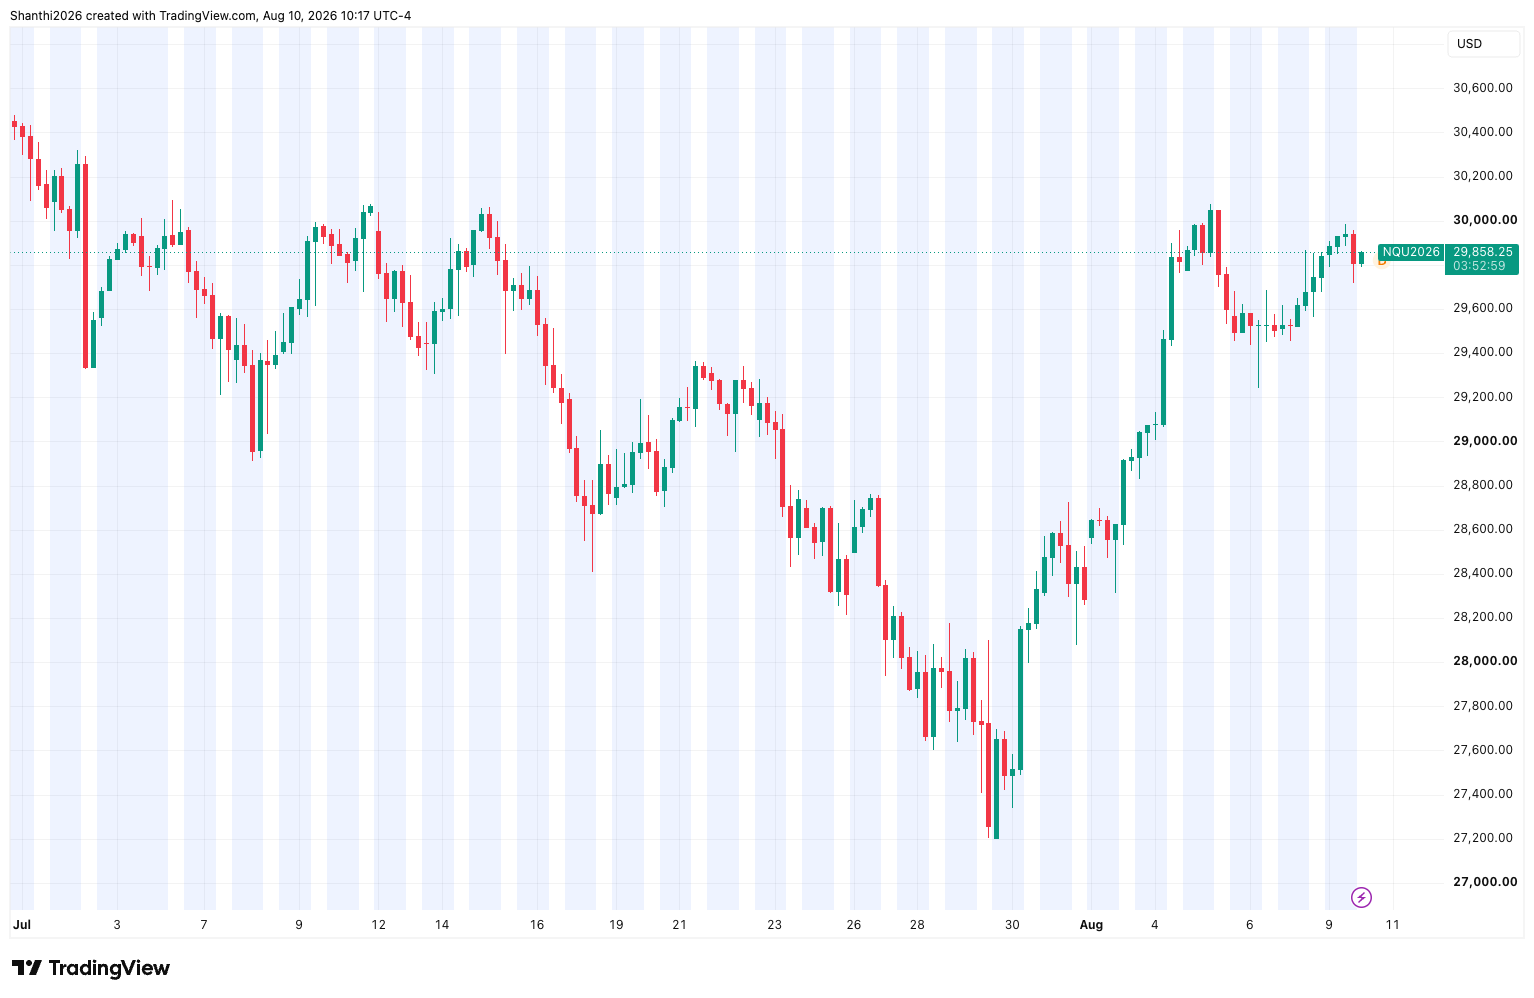Click the 27,200.00 price axis label
The height and width of the screenshot is (998, 1534).
click(1483, 838)
